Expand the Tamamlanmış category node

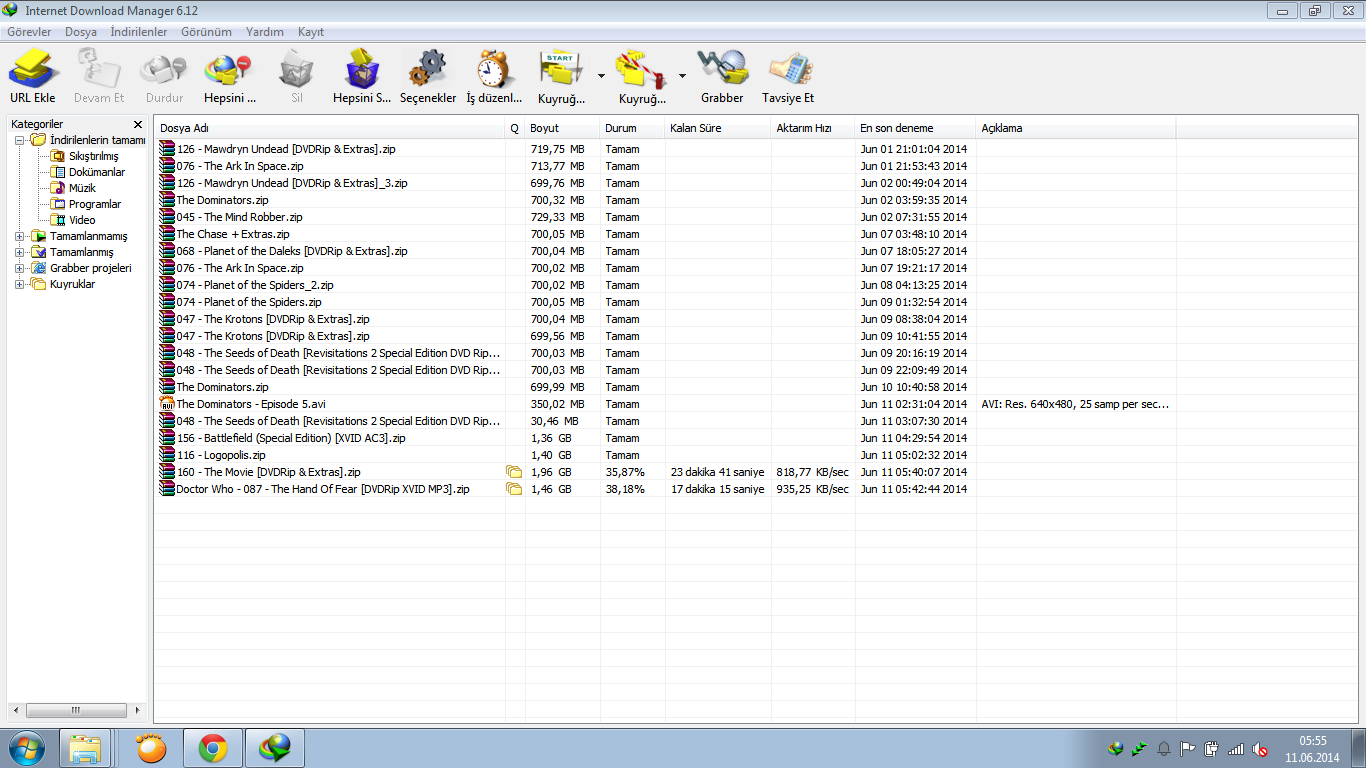[x=19, y=252]
